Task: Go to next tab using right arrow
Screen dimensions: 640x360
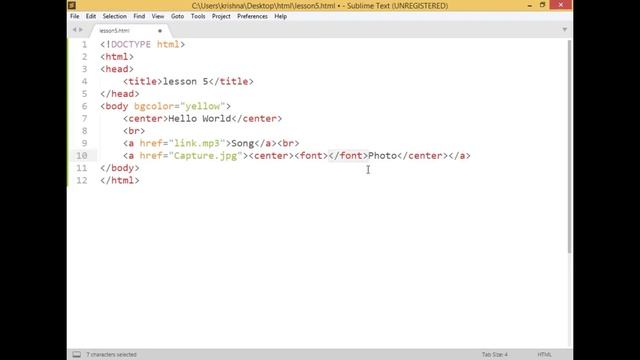Action: click(x=81, y=30)
